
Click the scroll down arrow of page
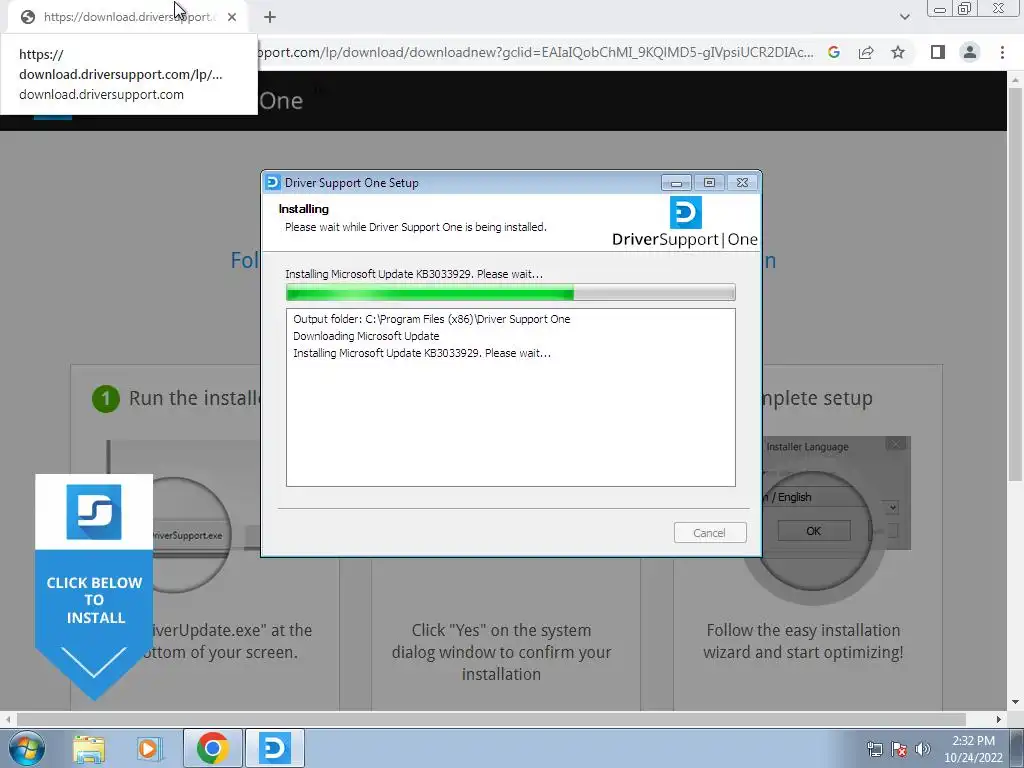[1015, 703]
